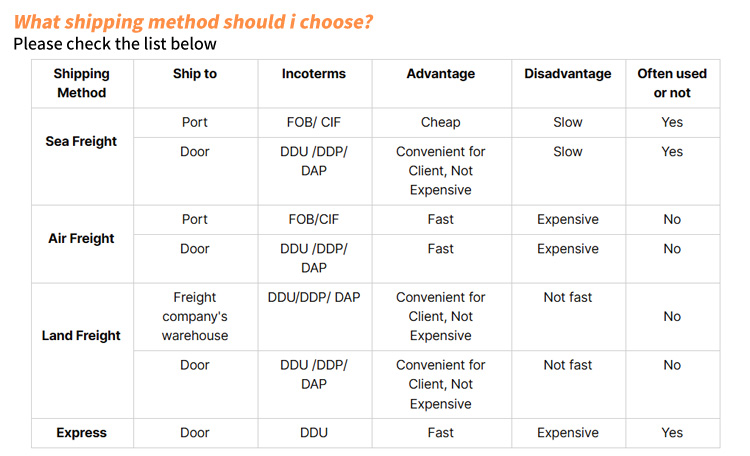Select 'Expensive' cell in Express row
The image size is (750, 456).
click(x=568, y=433)
